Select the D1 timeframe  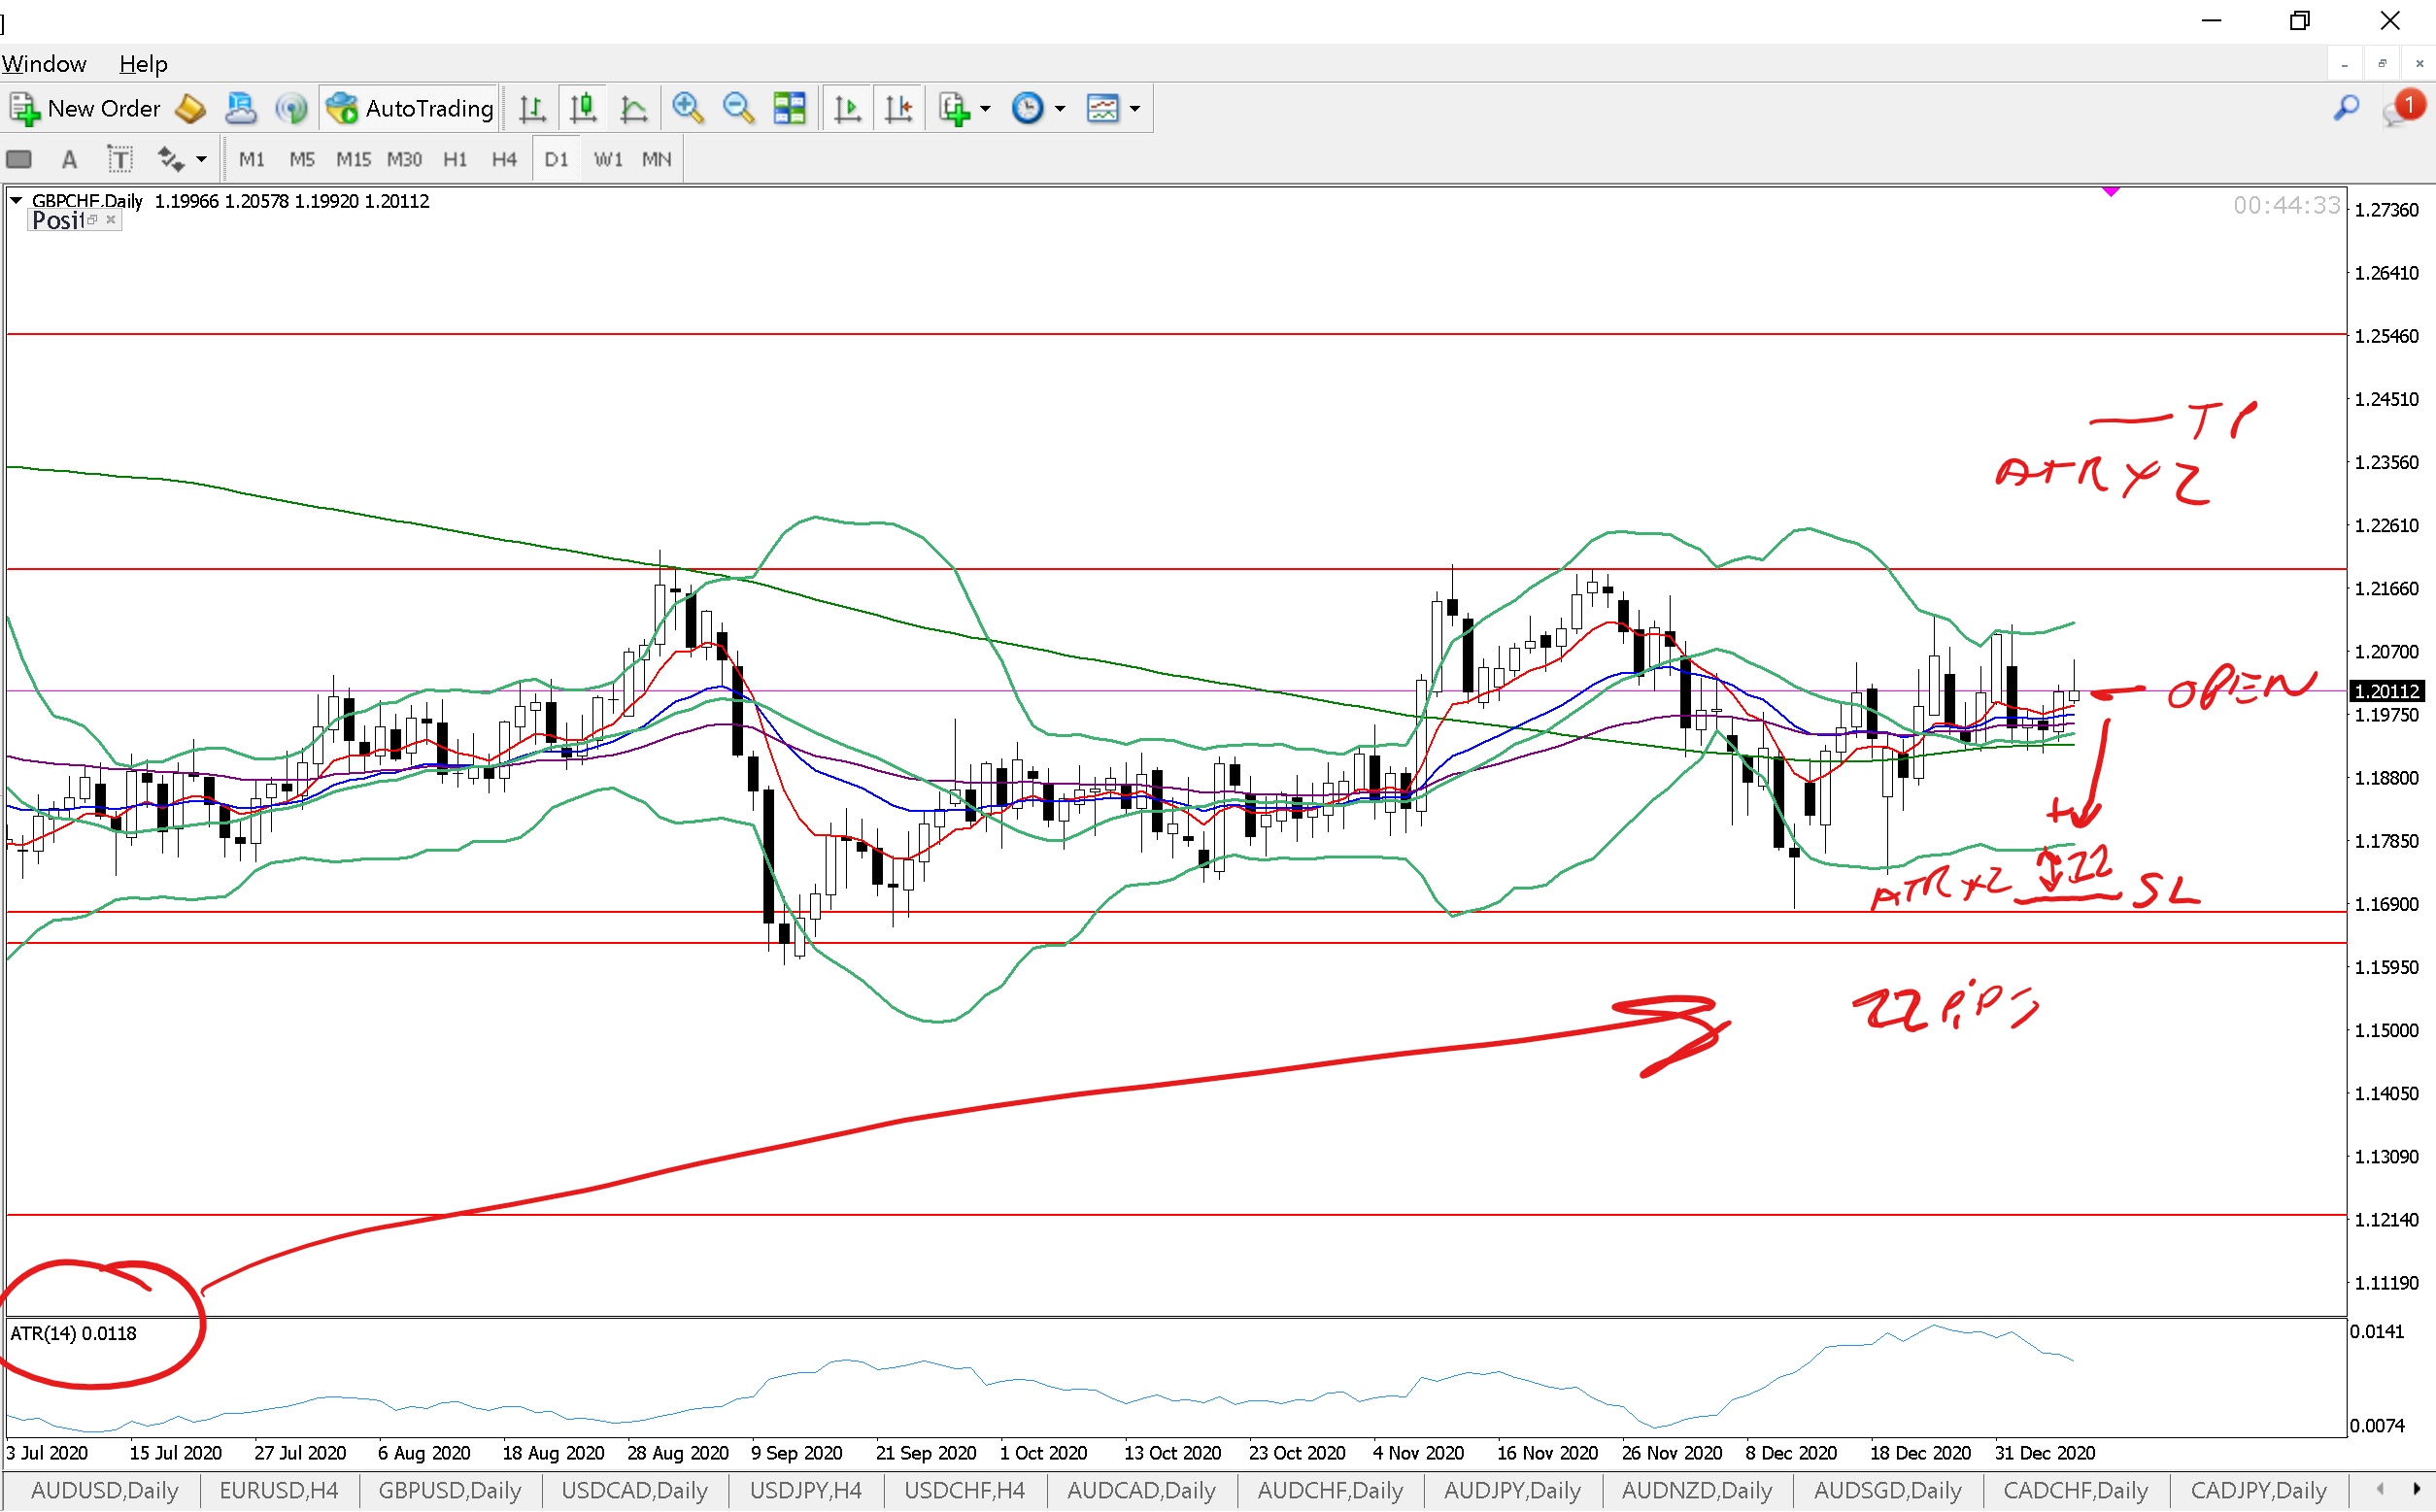556,159
